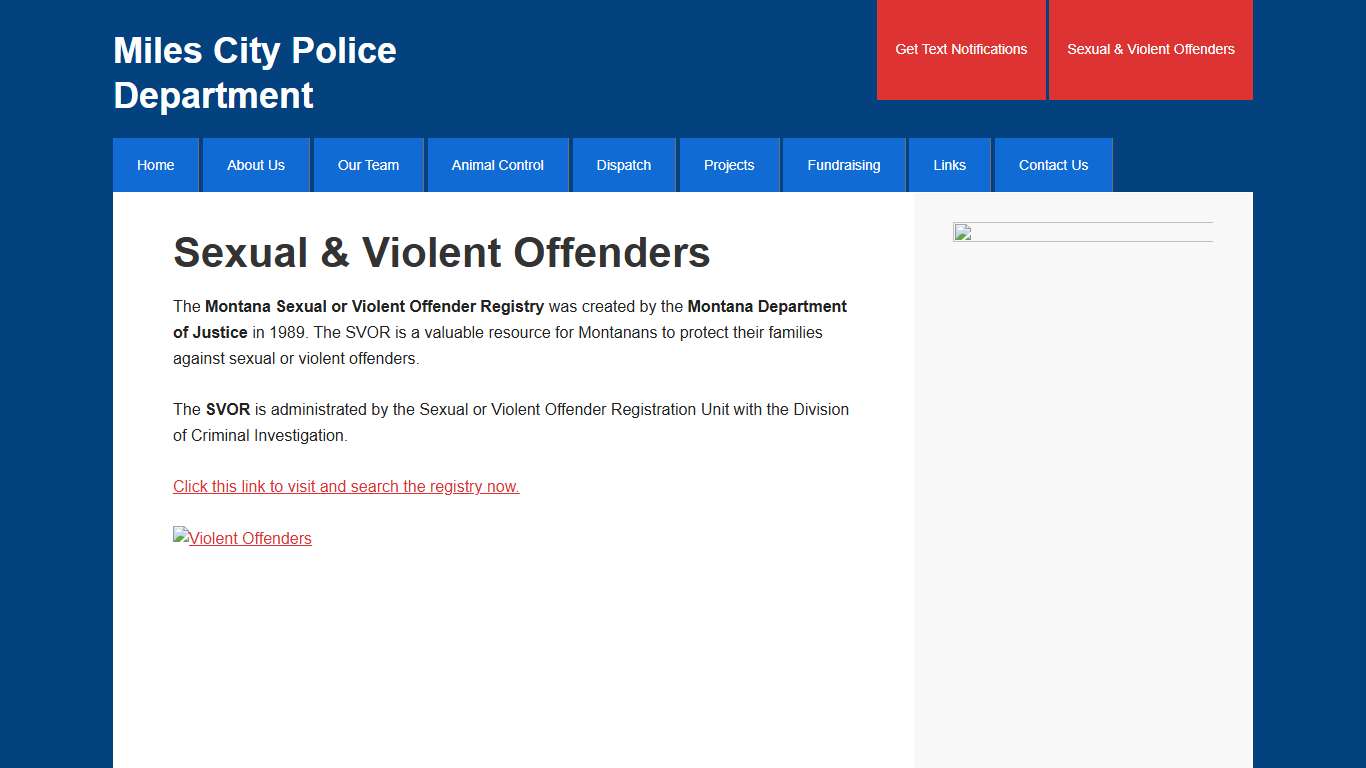Click the broken image icon in the sidebar
This screenshot has height=768, width=1366.
tap(961, 233)
